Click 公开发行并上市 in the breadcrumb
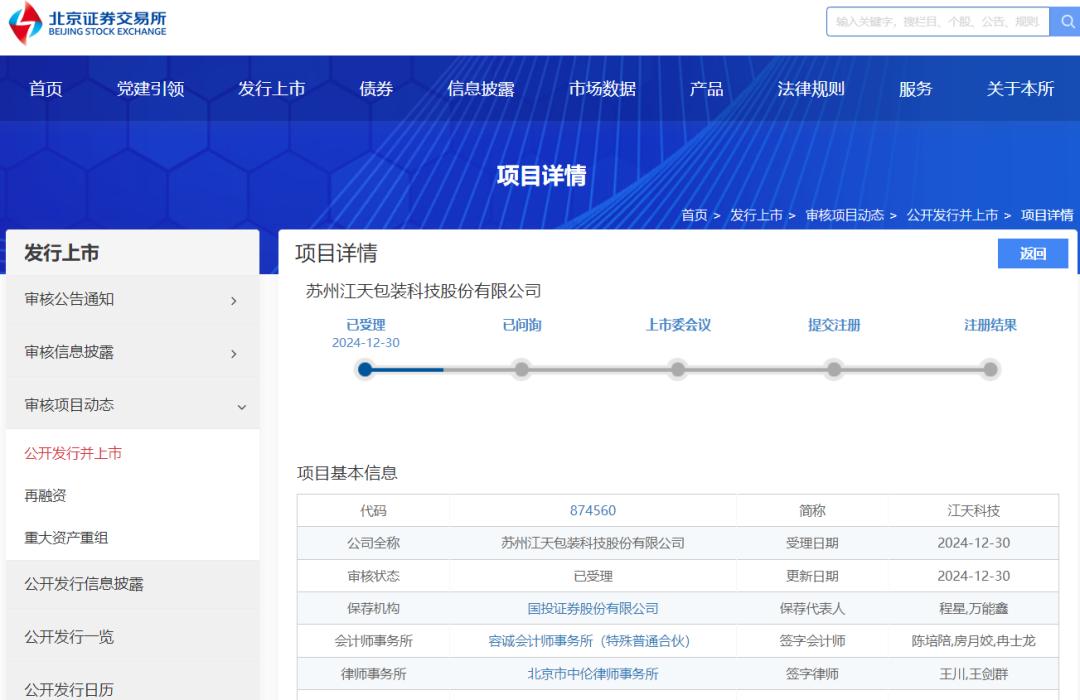Screen dimensions: 1080x700 (952, 215)
